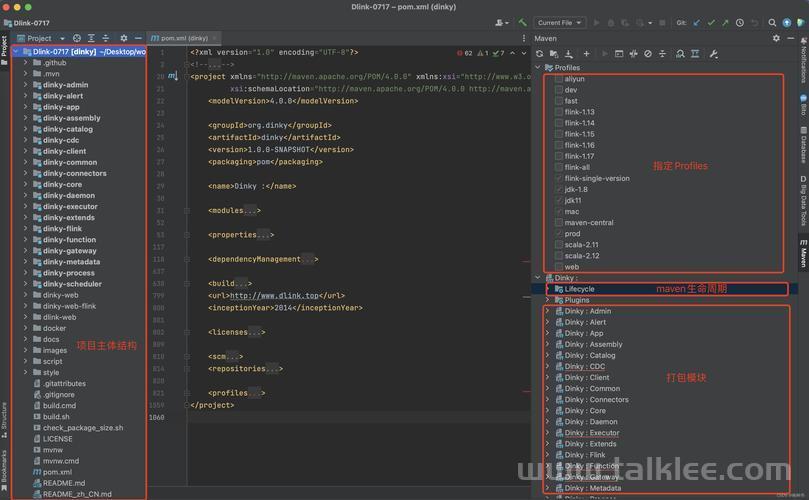Viewport: 809px width, 500px height.
Task: Expand the docker folder
Action: click(x=25, y=328)
